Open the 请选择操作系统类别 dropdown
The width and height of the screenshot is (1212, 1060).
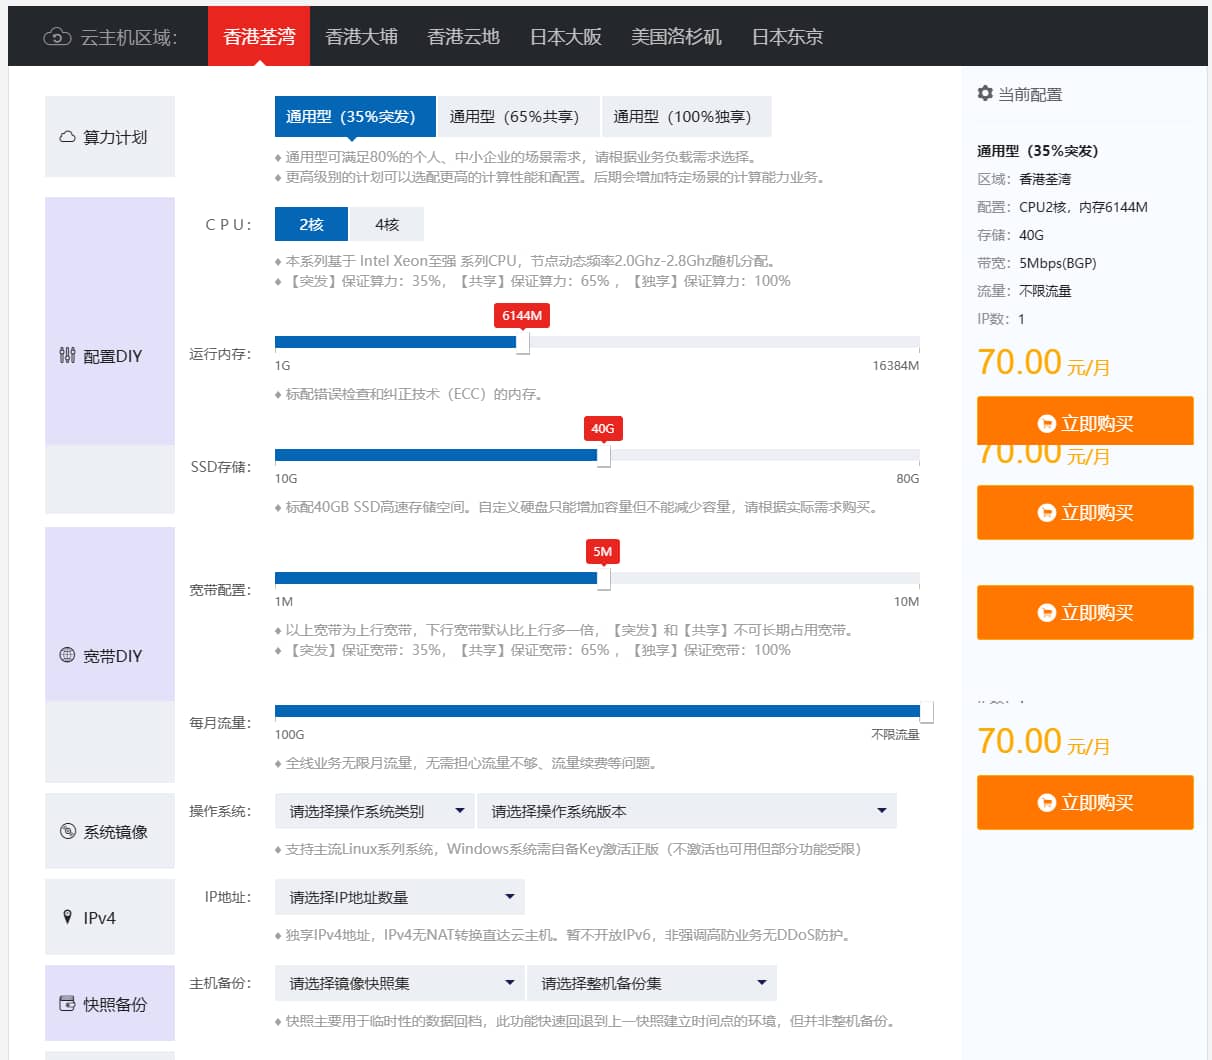pyautogui.click(x=374, y=810)
